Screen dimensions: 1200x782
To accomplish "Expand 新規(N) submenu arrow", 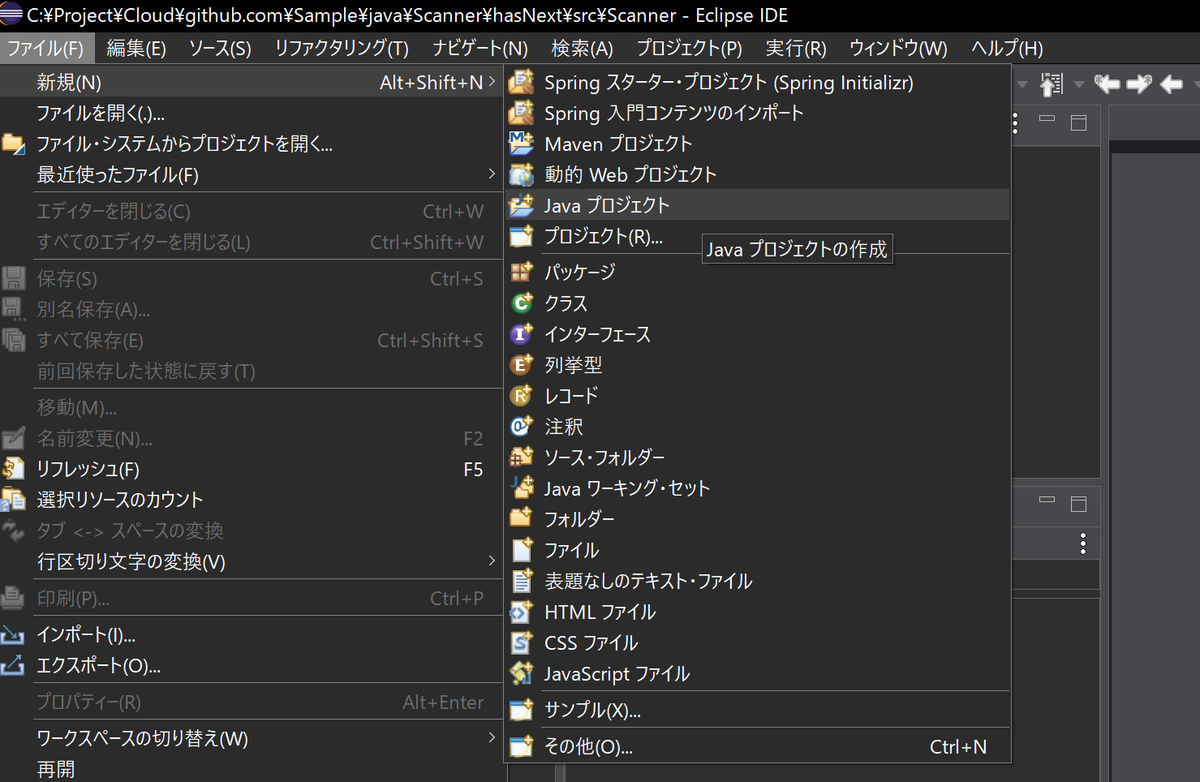I will tap(491, 82).
